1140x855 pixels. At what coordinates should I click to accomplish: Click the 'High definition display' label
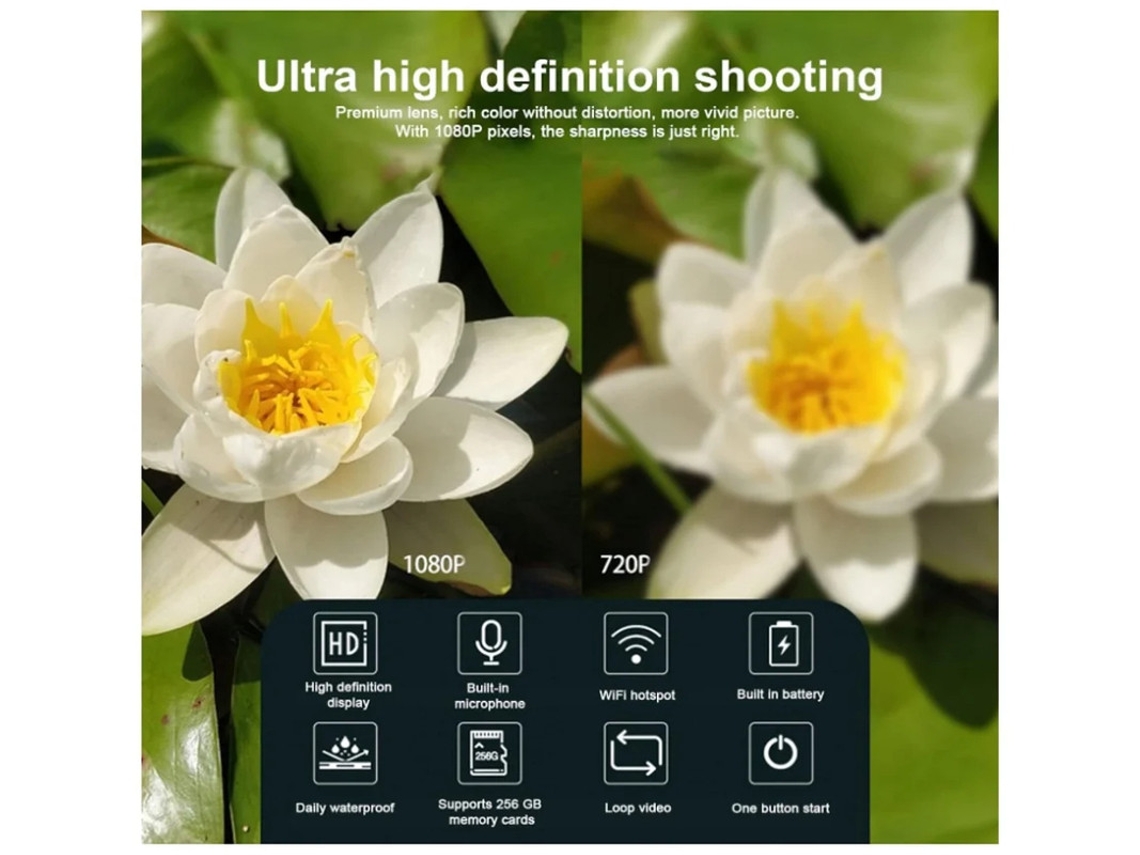[x=348, y=695]
